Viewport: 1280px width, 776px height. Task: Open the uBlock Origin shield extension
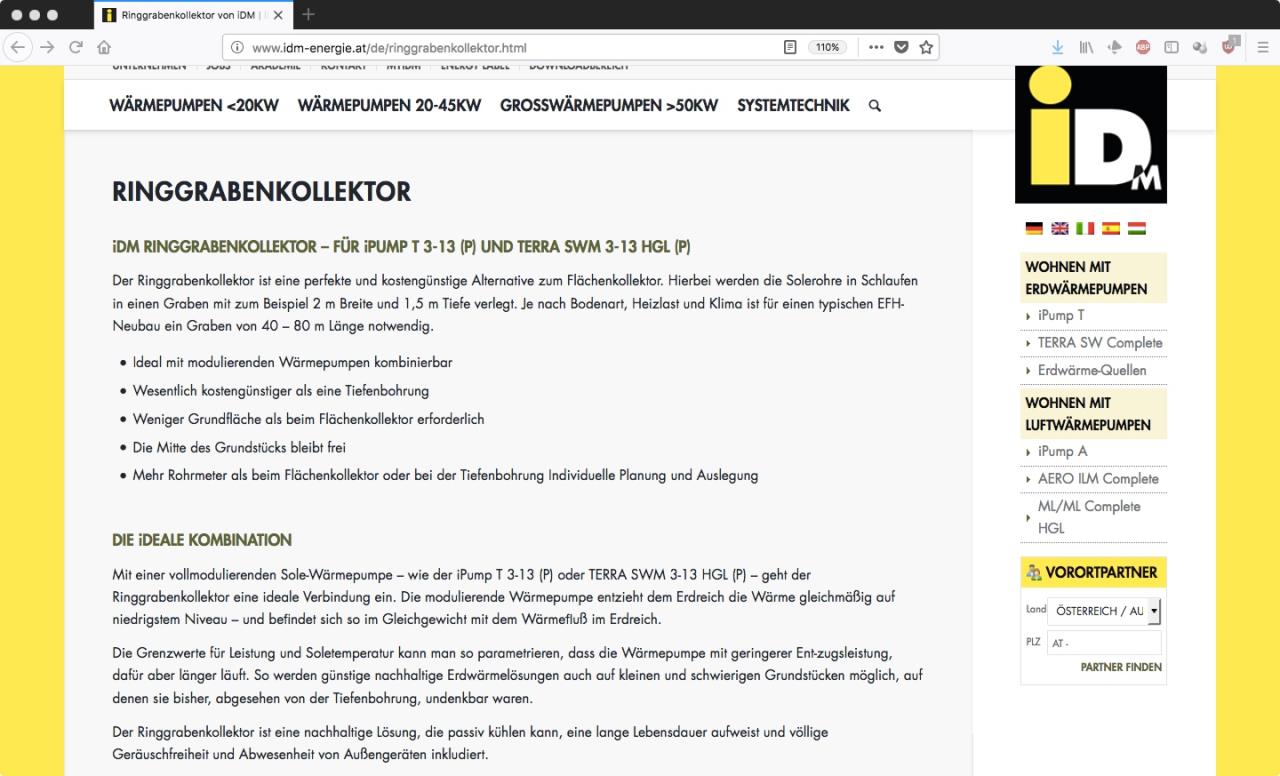click(x=1229, y=46)
